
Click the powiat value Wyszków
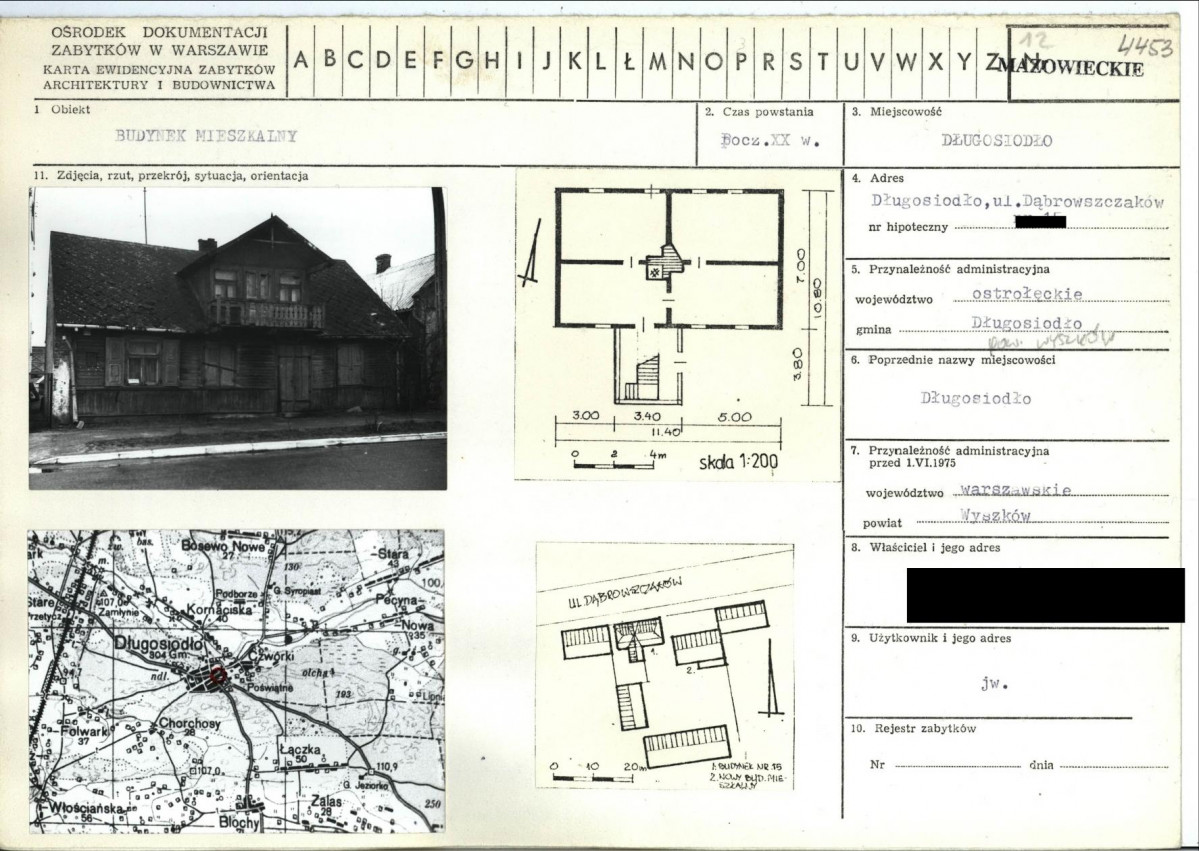point(995,515)
